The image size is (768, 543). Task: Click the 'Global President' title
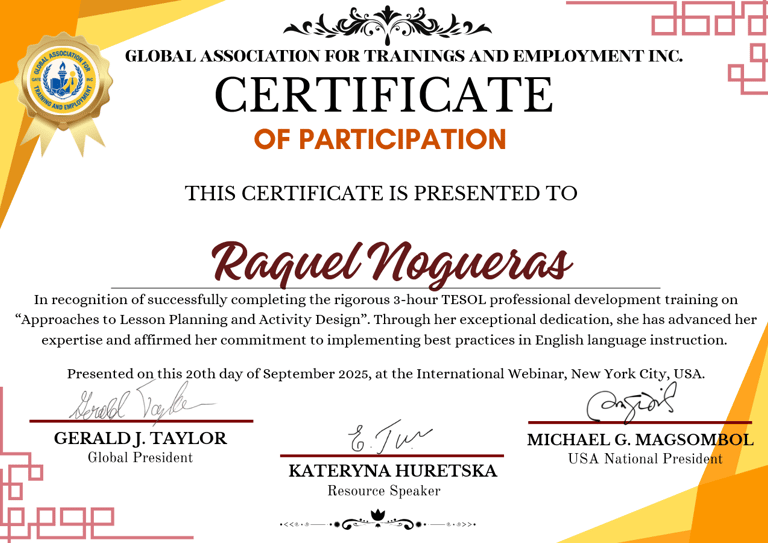[x=141, y=458]
